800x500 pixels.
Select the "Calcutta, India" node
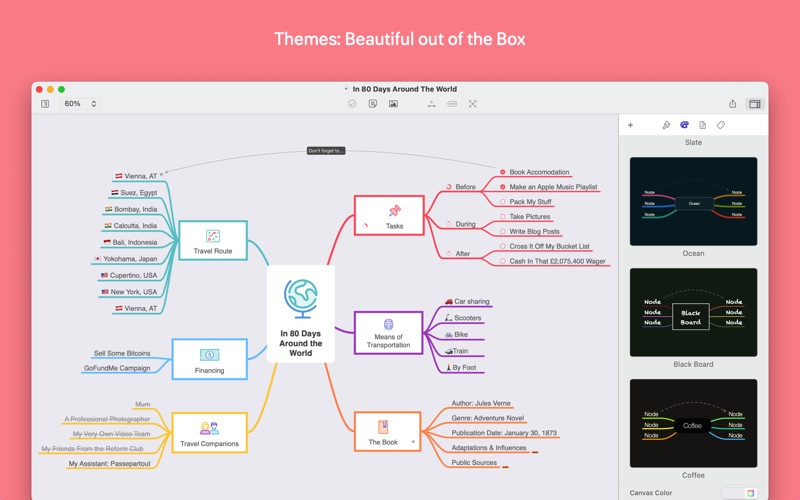click(131, 226)
